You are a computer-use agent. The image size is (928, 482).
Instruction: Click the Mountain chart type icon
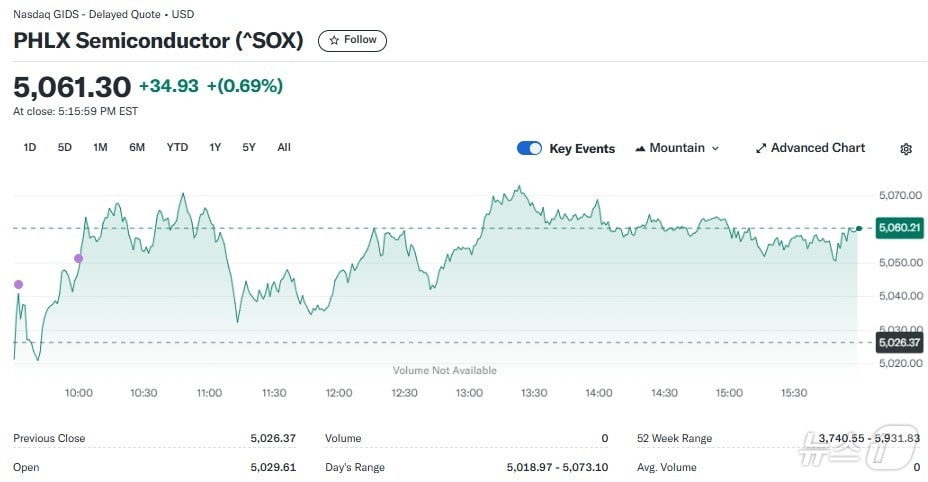640,149
